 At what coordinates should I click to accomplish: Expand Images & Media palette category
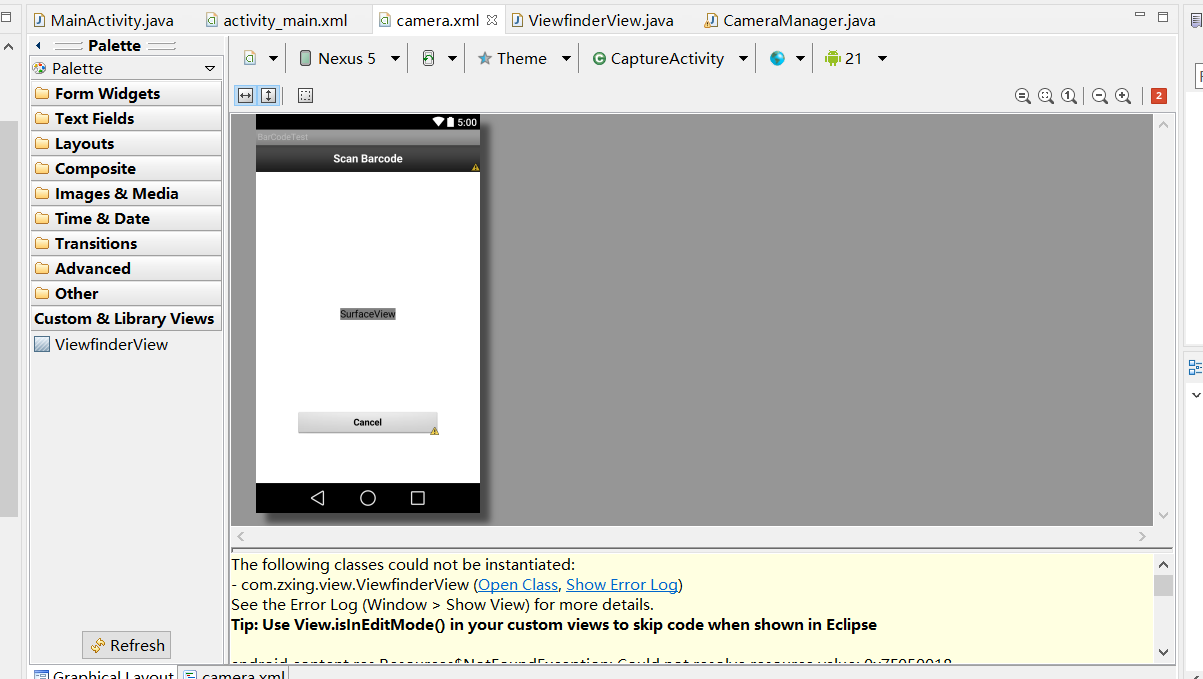pos(126,193)
